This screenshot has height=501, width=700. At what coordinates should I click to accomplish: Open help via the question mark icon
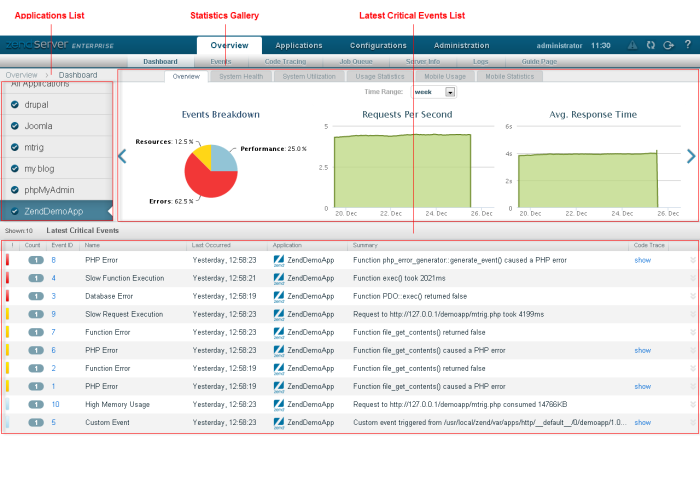[x=687, y=45]
